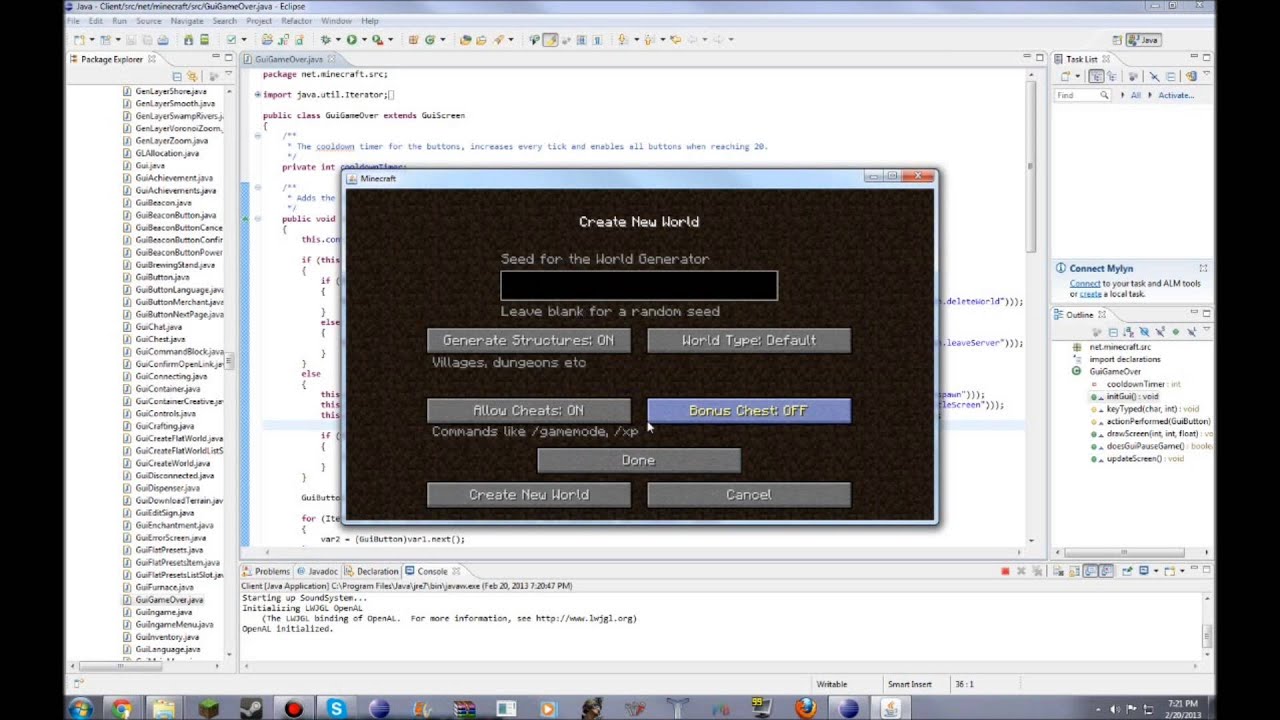Switch to the Problems tab
The image size is (1280, 720).
point(265,571)
